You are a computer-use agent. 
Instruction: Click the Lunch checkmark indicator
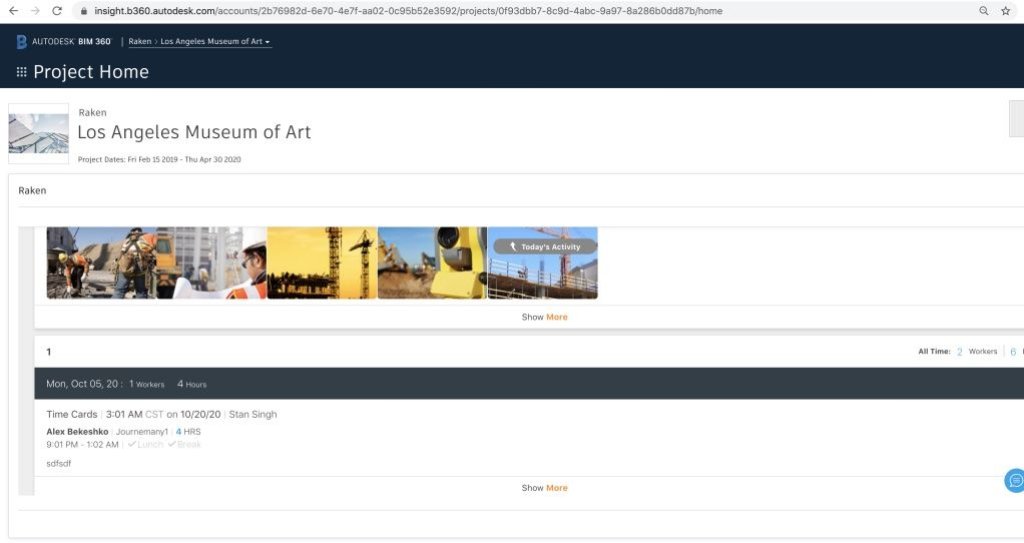(145, 444)
